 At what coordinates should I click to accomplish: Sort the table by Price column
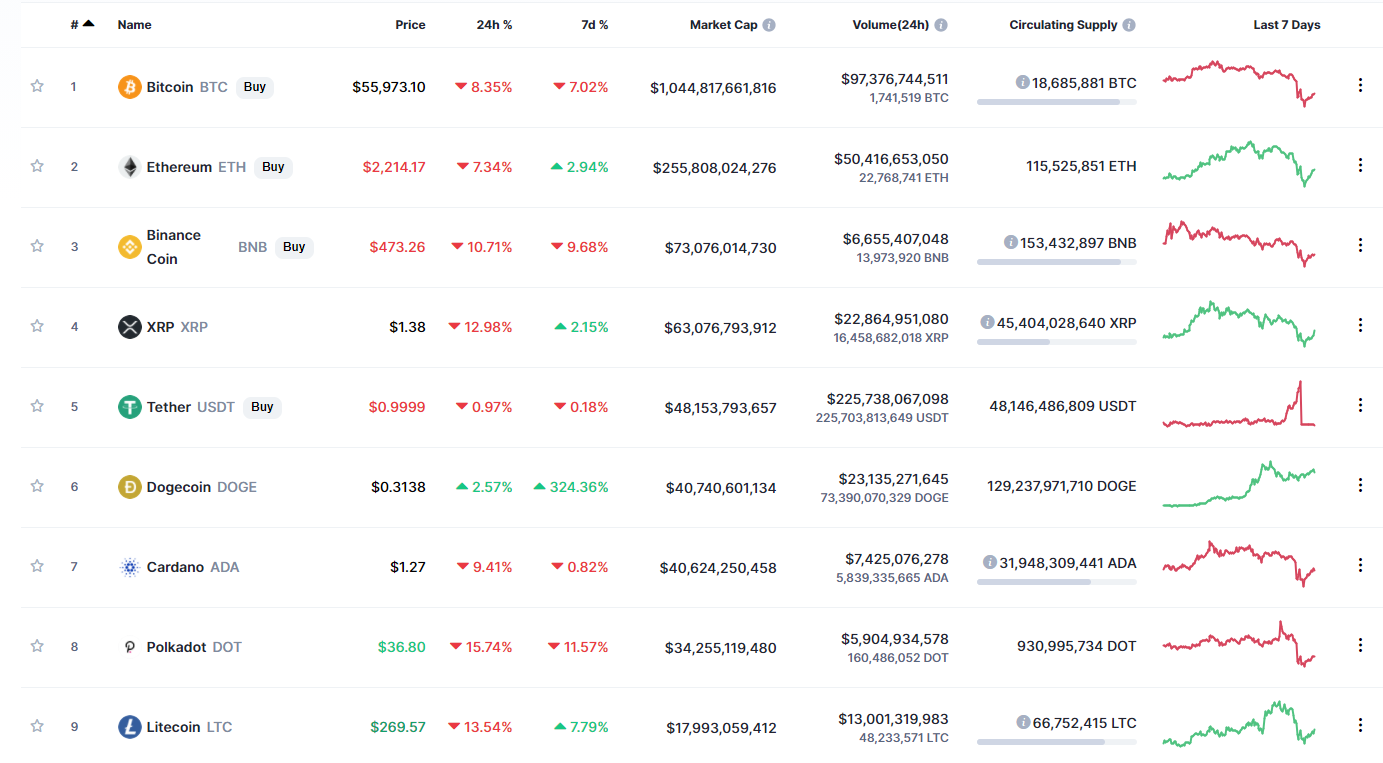(410, 25)
